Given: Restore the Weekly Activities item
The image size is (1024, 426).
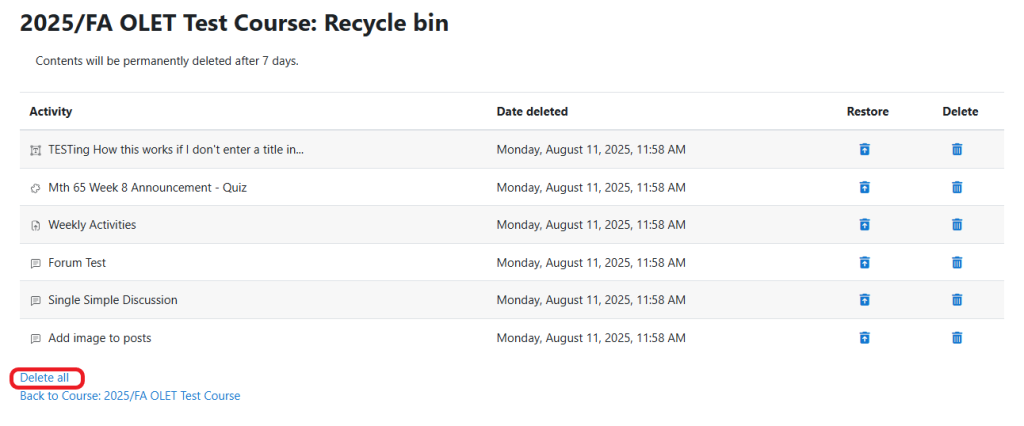Looking at the screenshot, I should (865, 225).
